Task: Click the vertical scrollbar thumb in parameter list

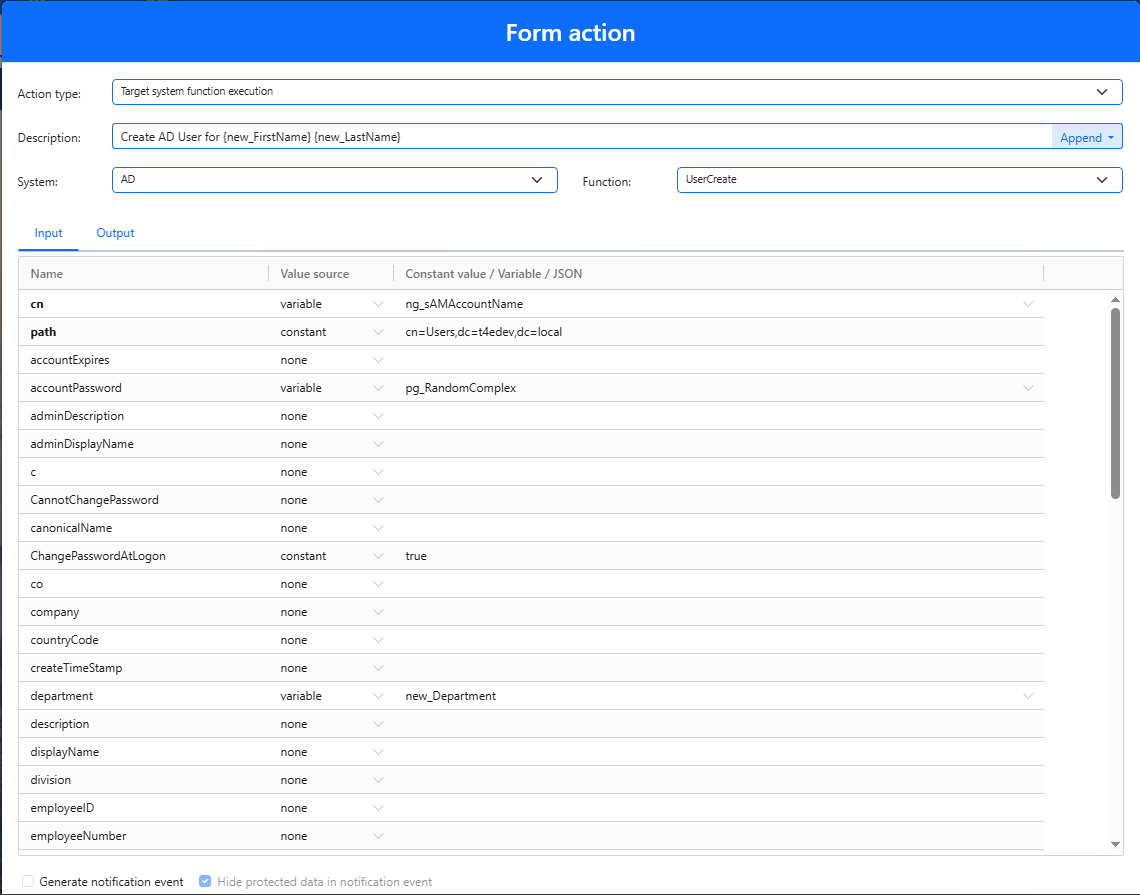Action: click(1115, 404)
